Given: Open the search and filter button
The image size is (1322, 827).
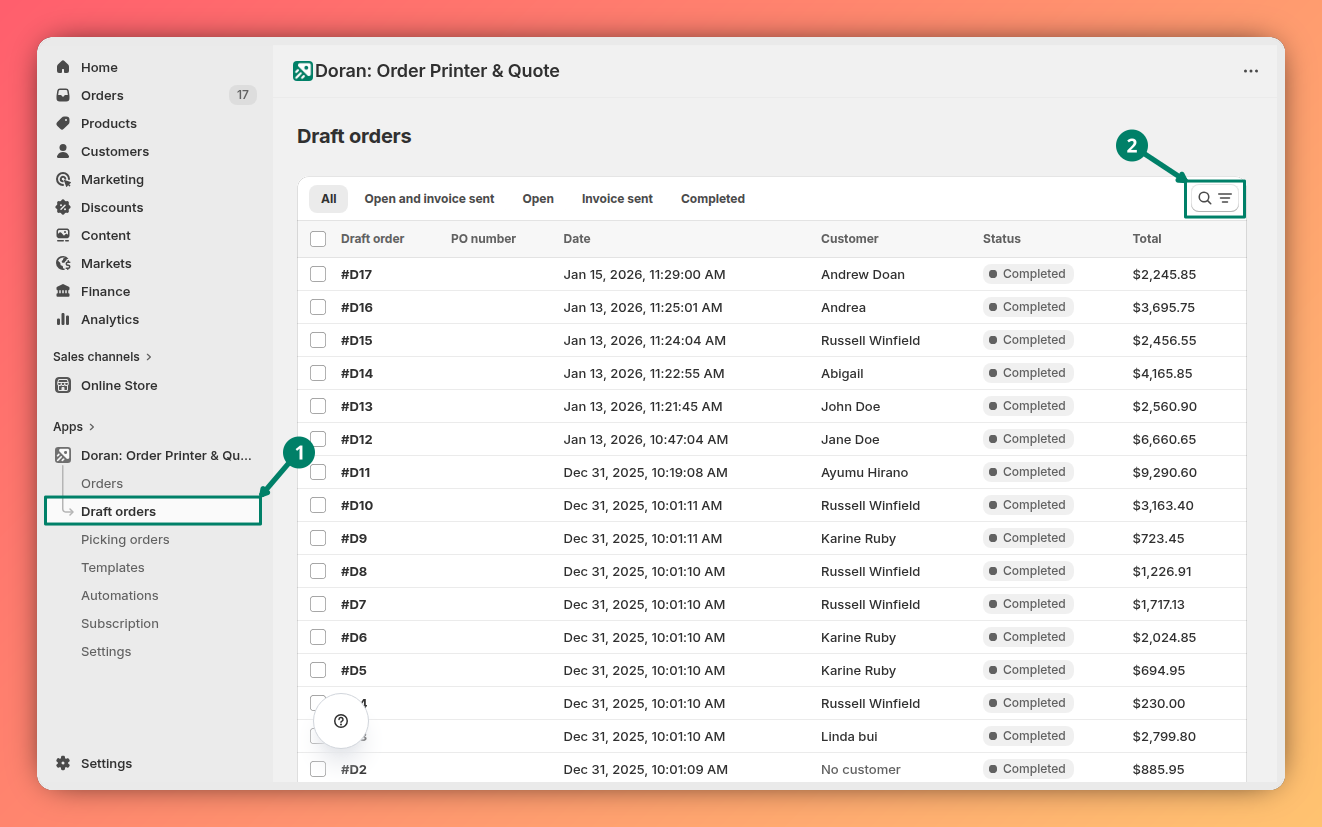Looking at the screenshot, I should tap(1215, 198).
